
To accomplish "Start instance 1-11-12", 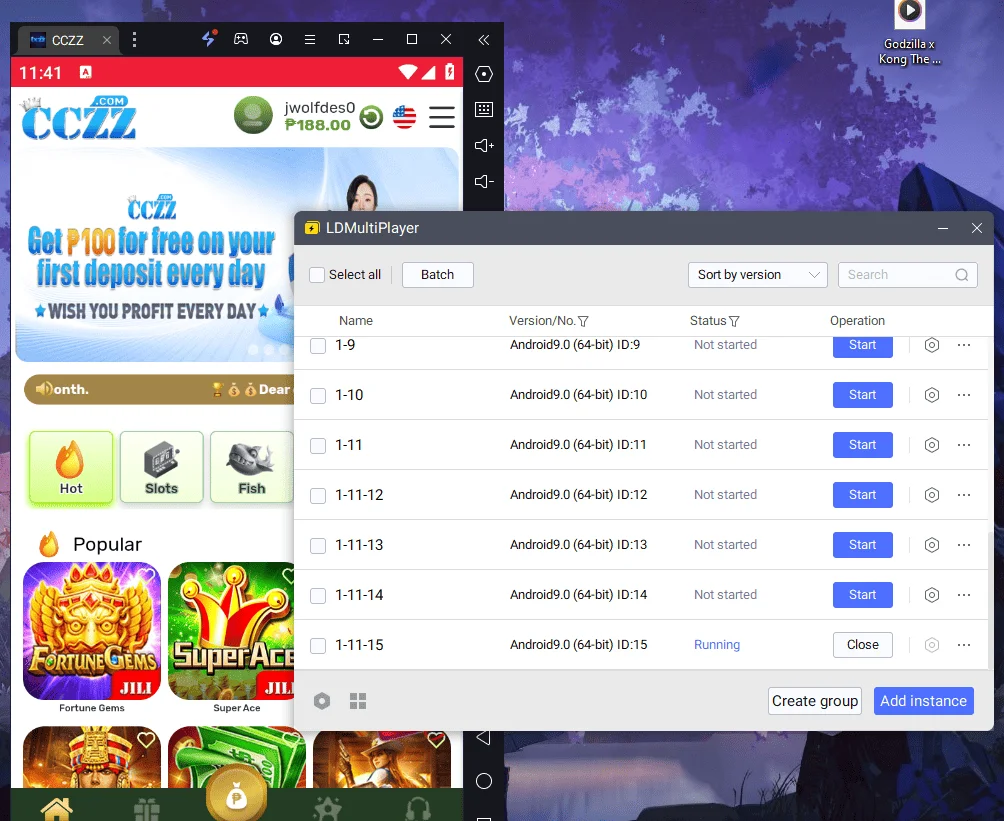I will pos(862,494).
